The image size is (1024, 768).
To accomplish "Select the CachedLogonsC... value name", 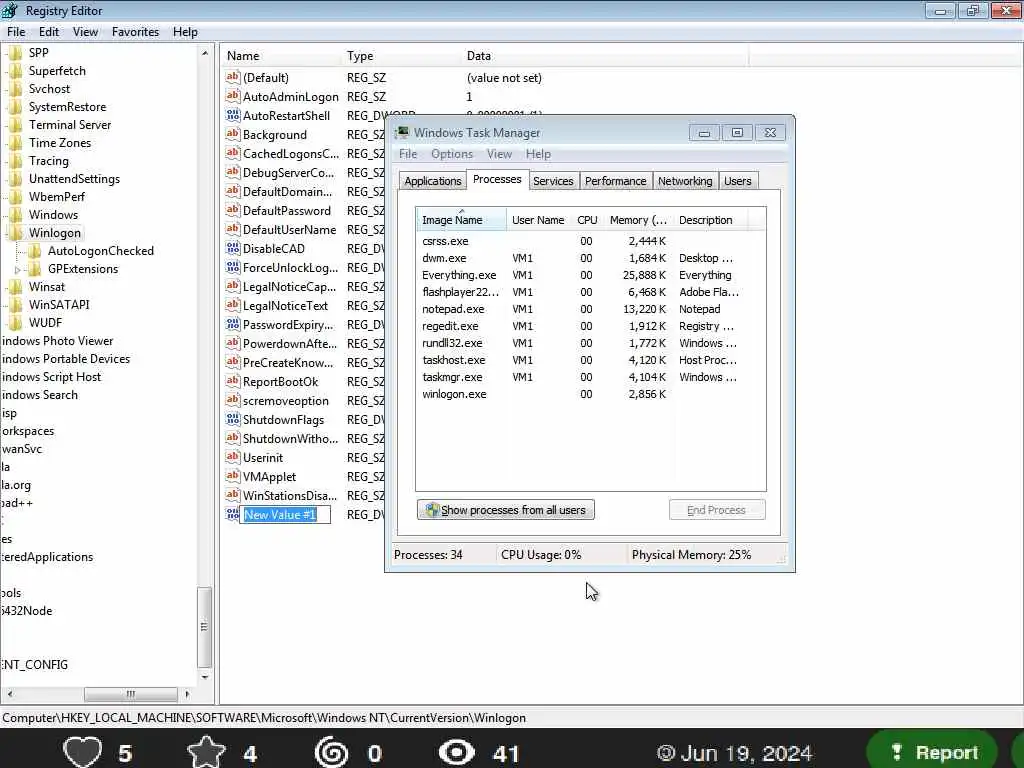I will (291, 153).
